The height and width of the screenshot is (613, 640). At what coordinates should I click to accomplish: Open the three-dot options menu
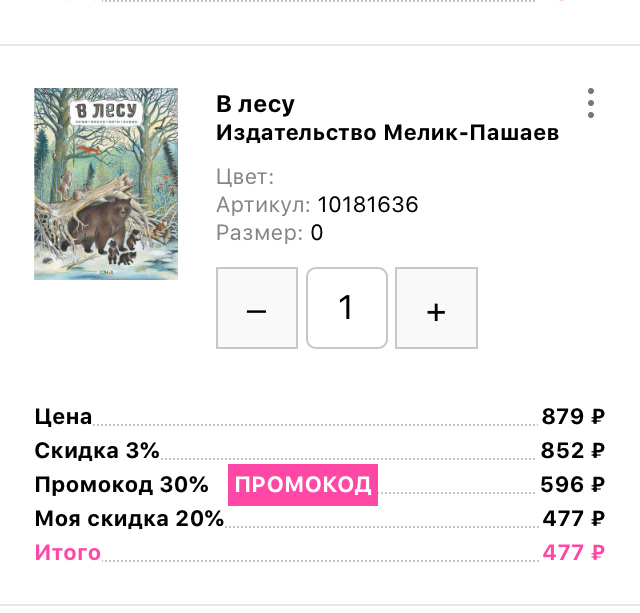tap(591, 103)
